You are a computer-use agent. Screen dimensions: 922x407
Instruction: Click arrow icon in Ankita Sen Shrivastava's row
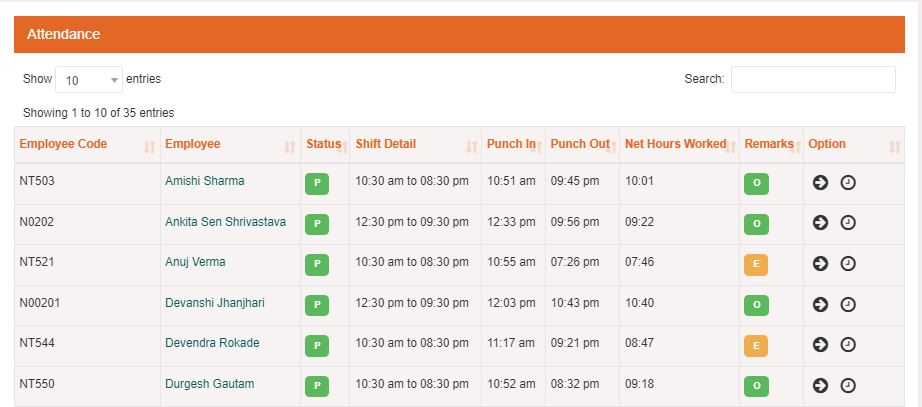click(820, 222)
